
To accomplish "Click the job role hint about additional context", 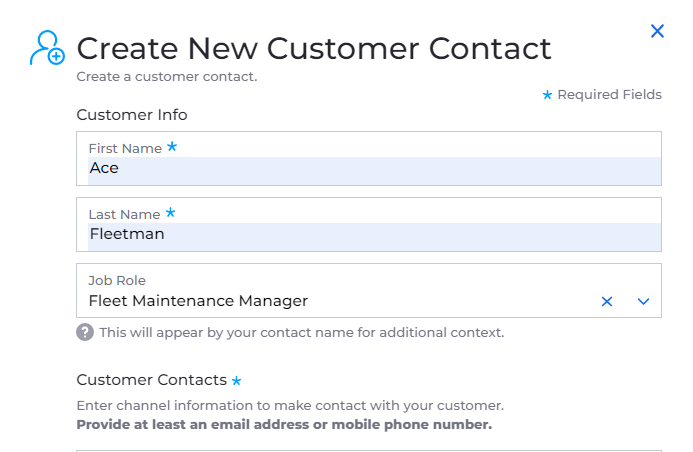I will [301, 332].
